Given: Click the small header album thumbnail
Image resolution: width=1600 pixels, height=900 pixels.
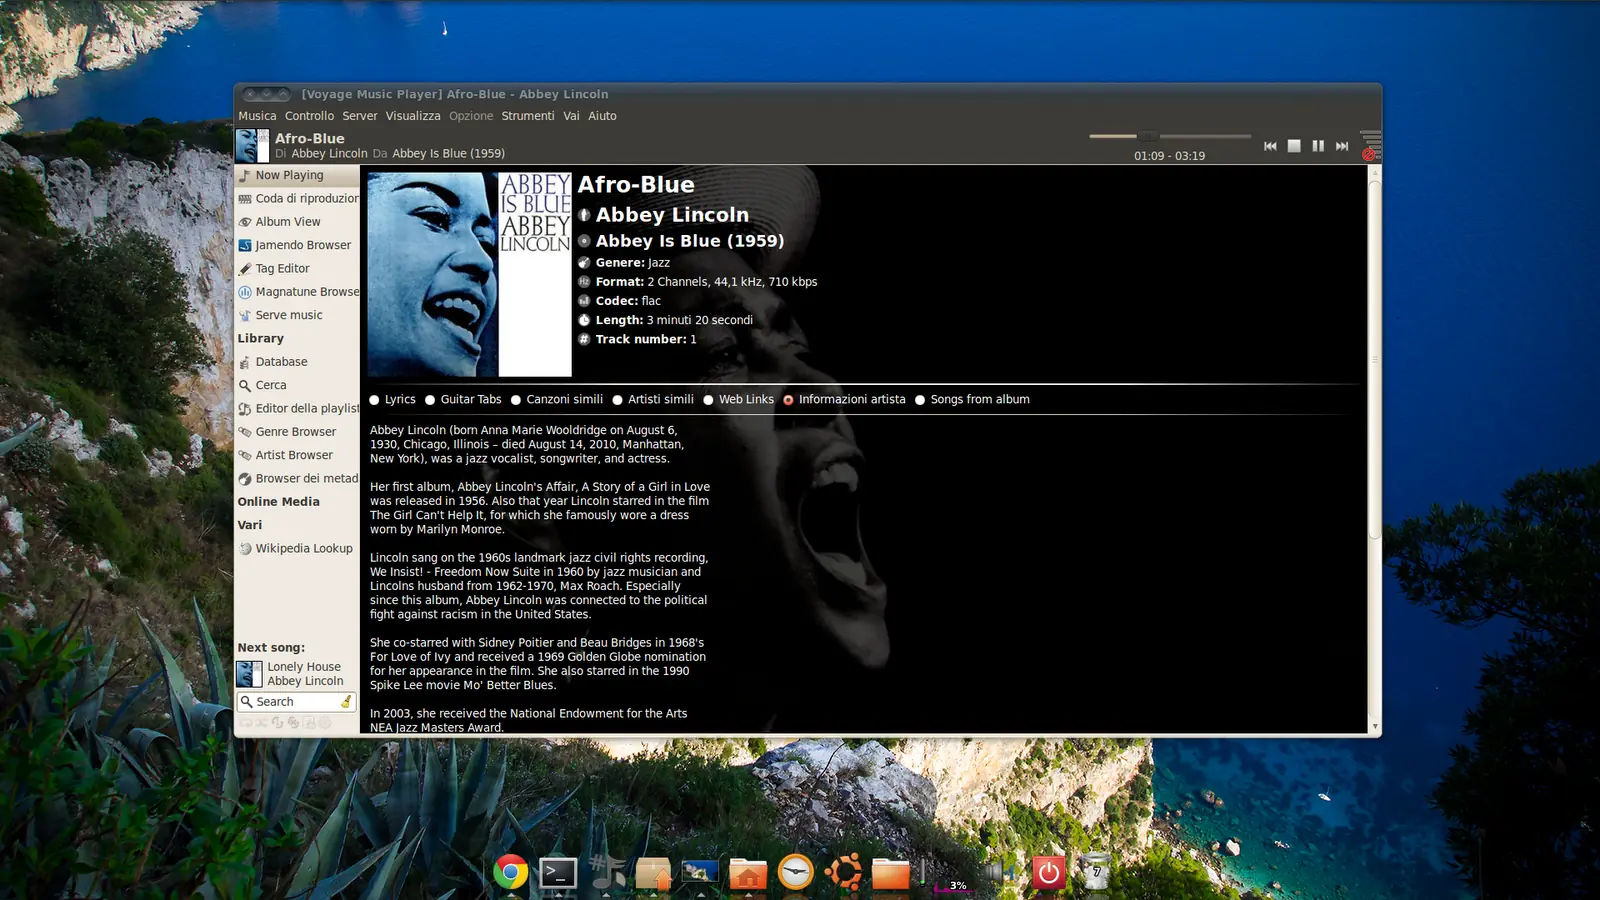Looking at the screenshot, I should coord(253,146).
